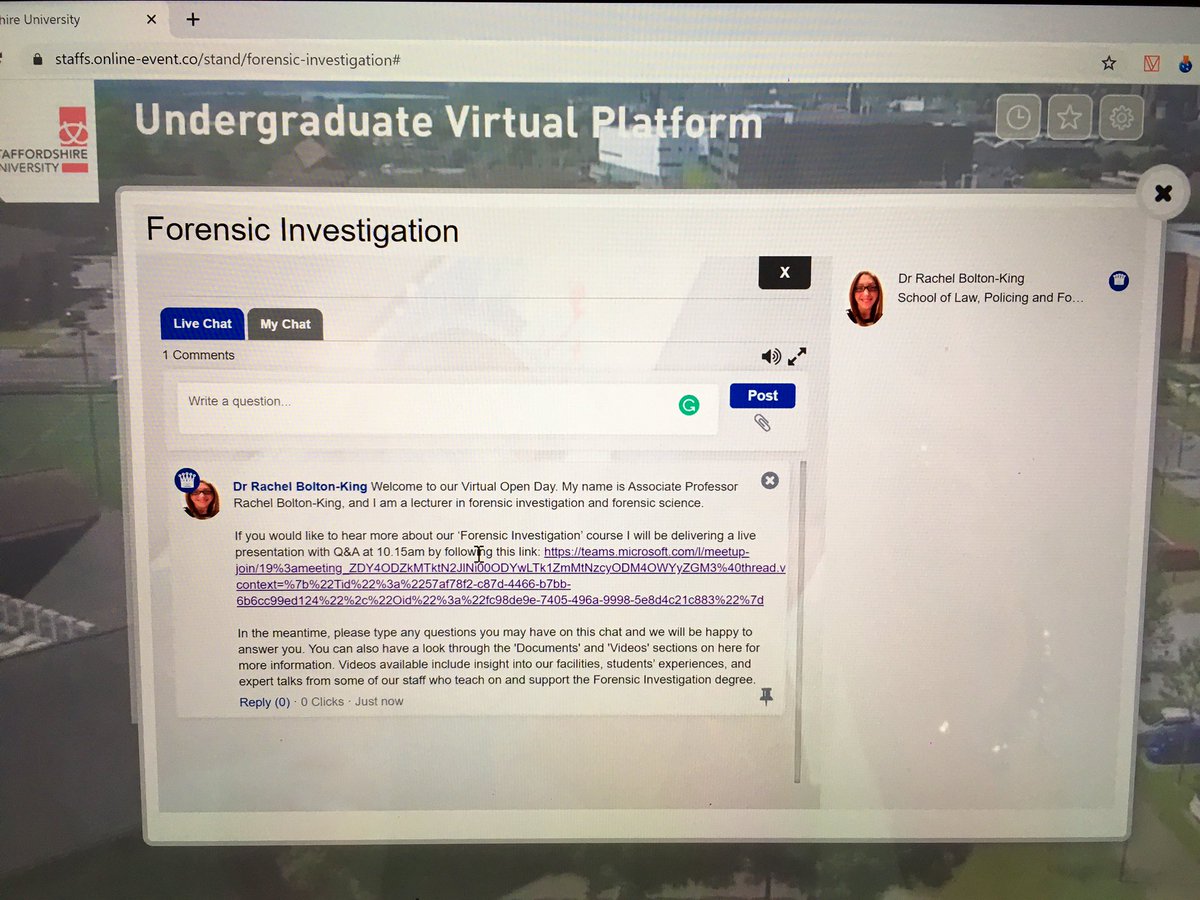This screenshot has height=900, width=1200.
Task: Open the Grammarly icon in question box
Action: 688,405
